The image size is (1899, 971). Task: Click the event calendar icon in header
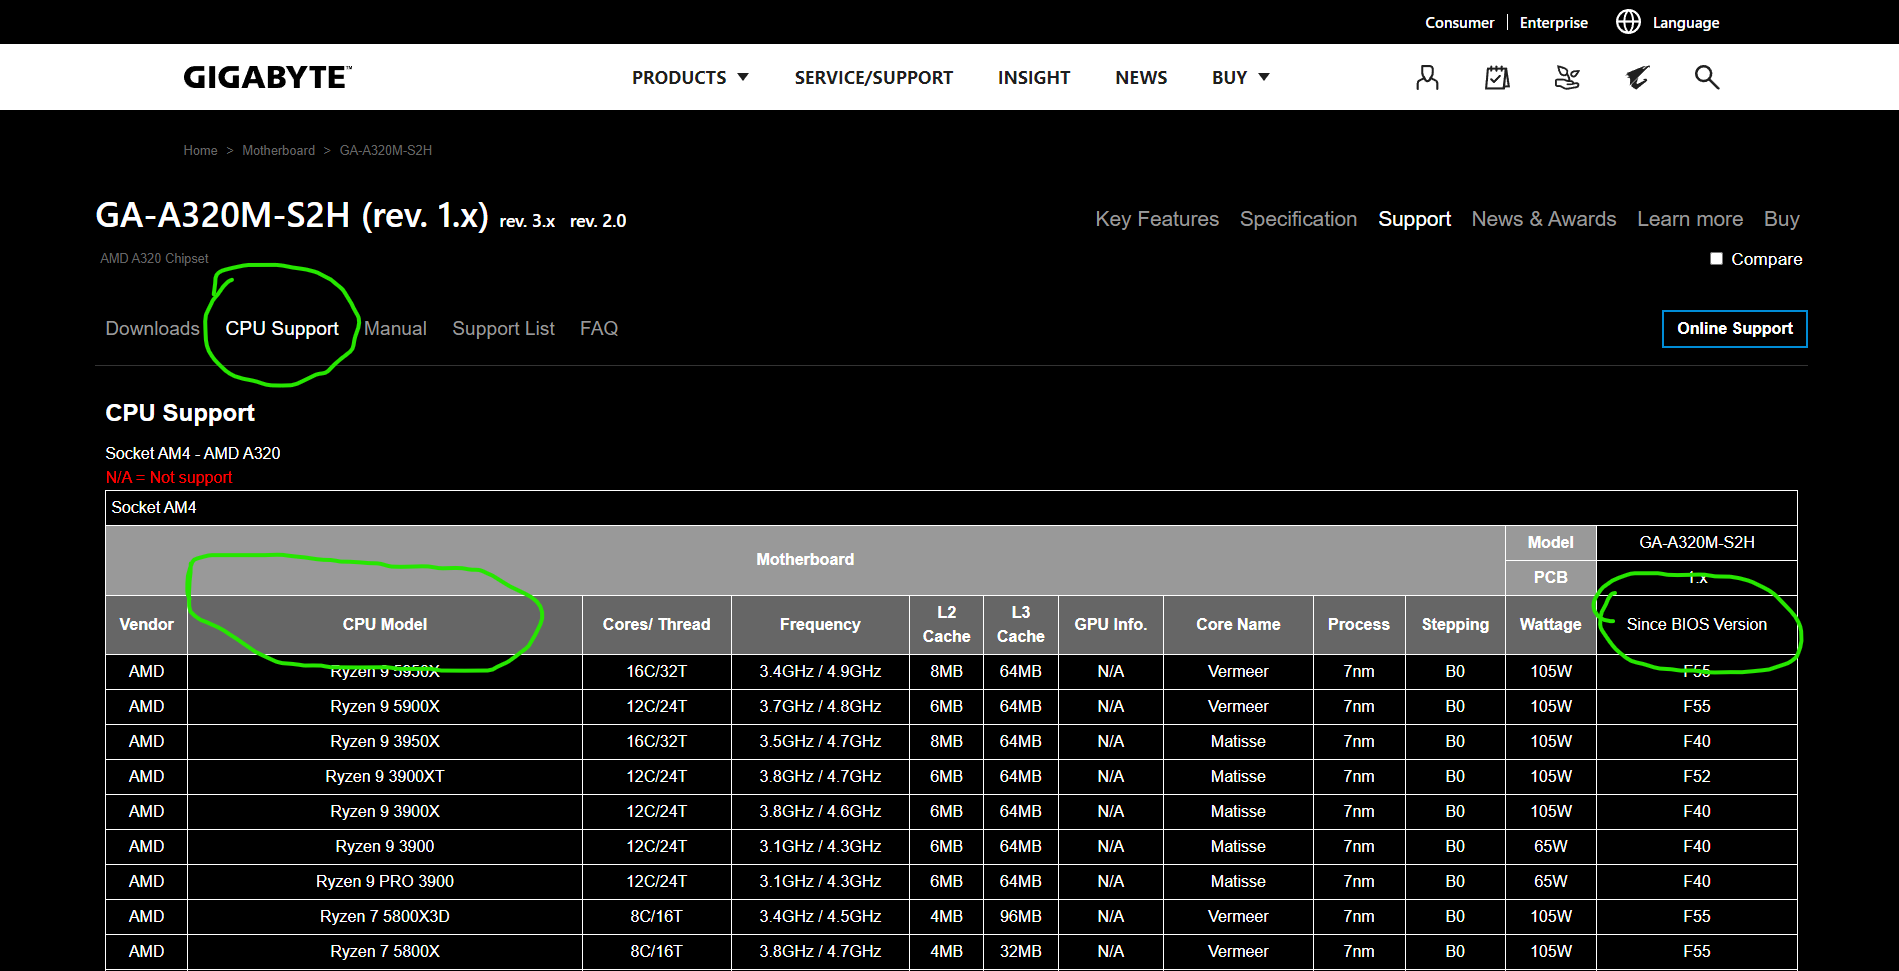(1497, 77)
